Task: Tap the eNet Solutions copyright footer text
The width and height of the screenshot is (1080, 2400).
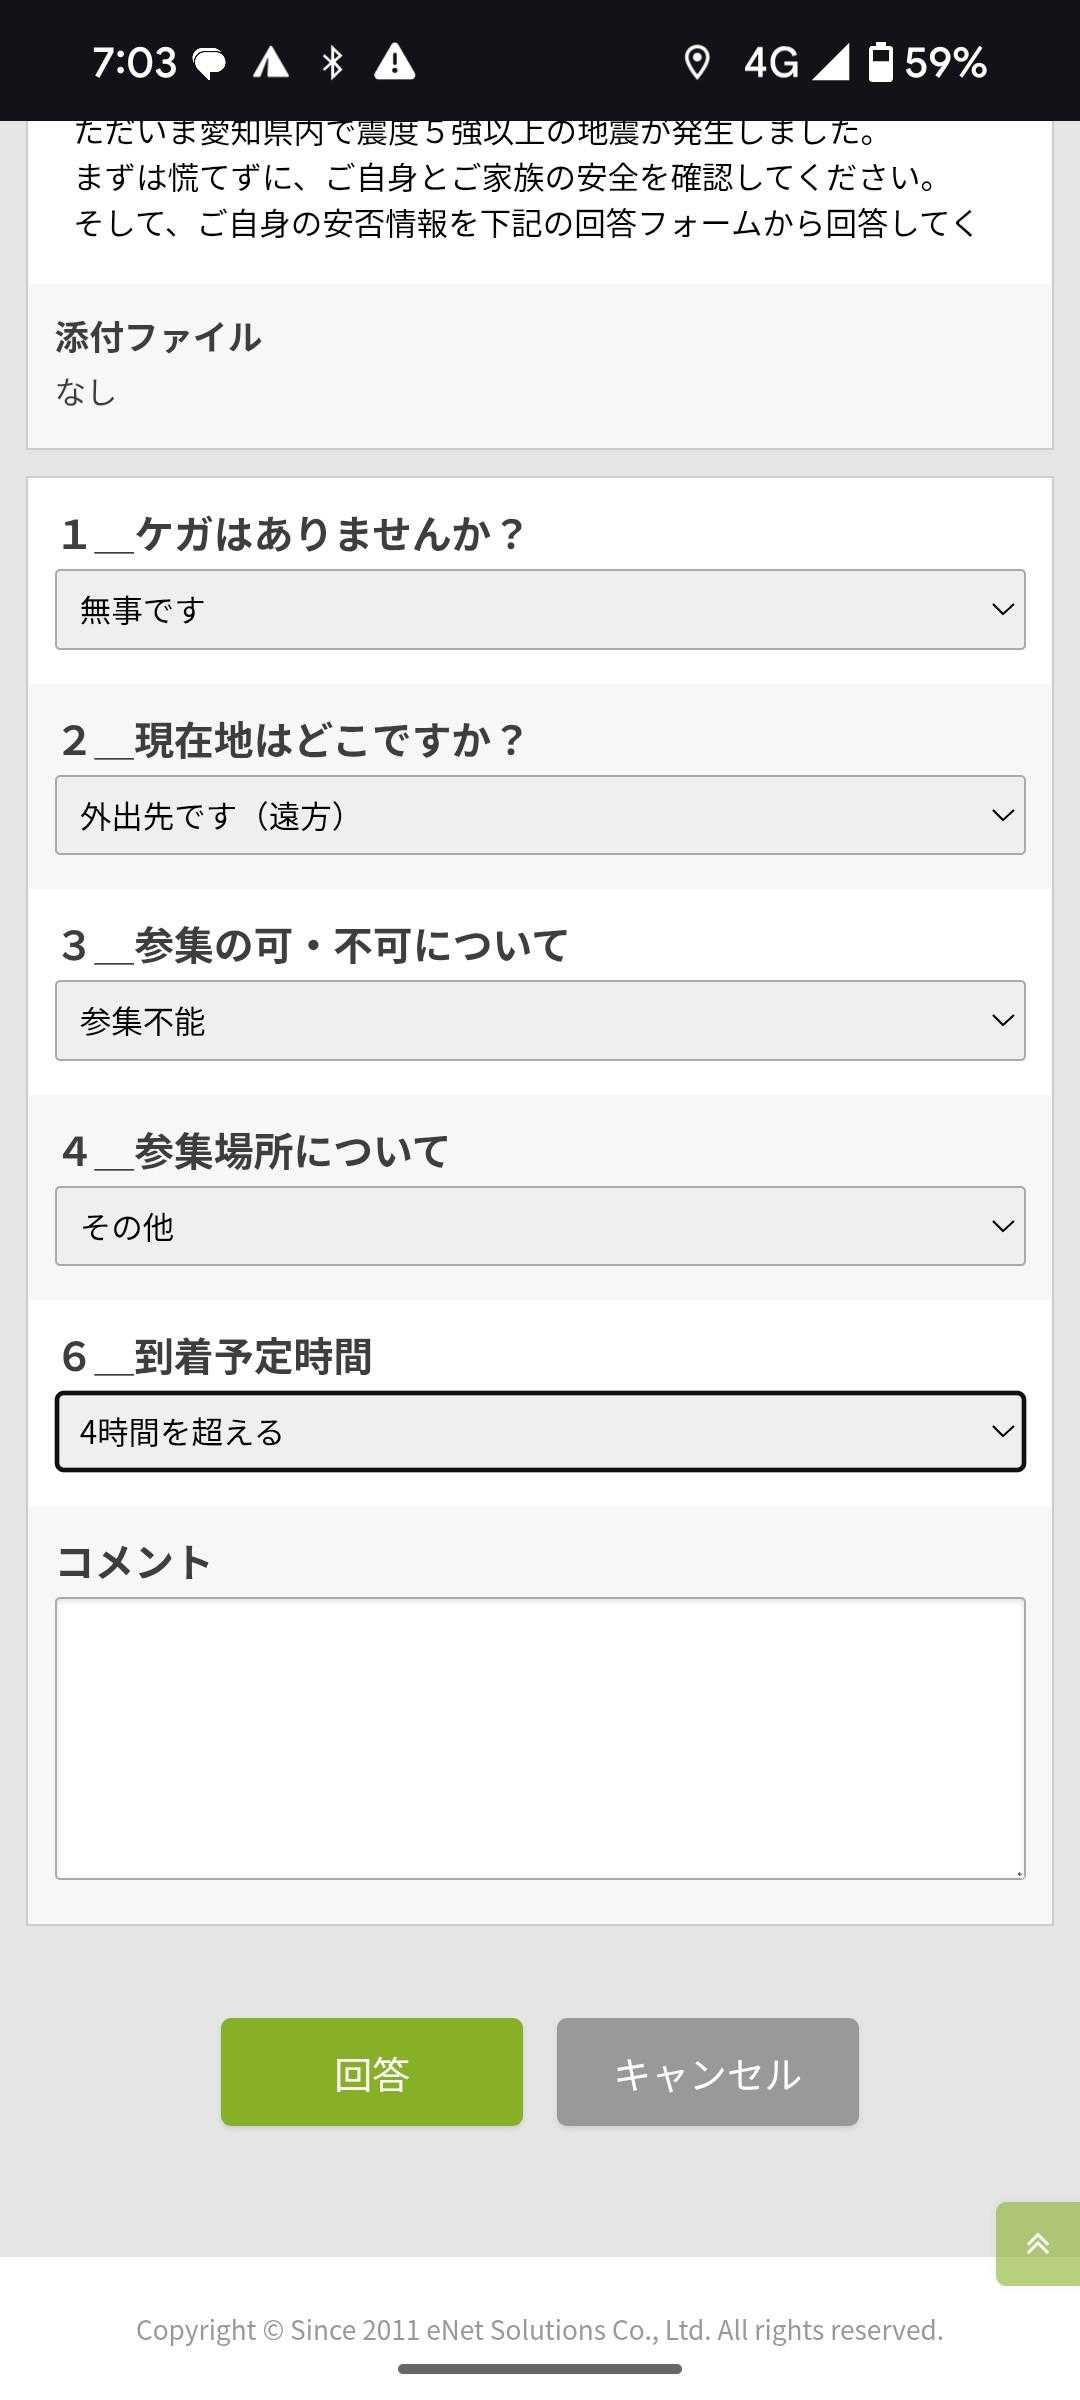Action: tap(540, 2330)
